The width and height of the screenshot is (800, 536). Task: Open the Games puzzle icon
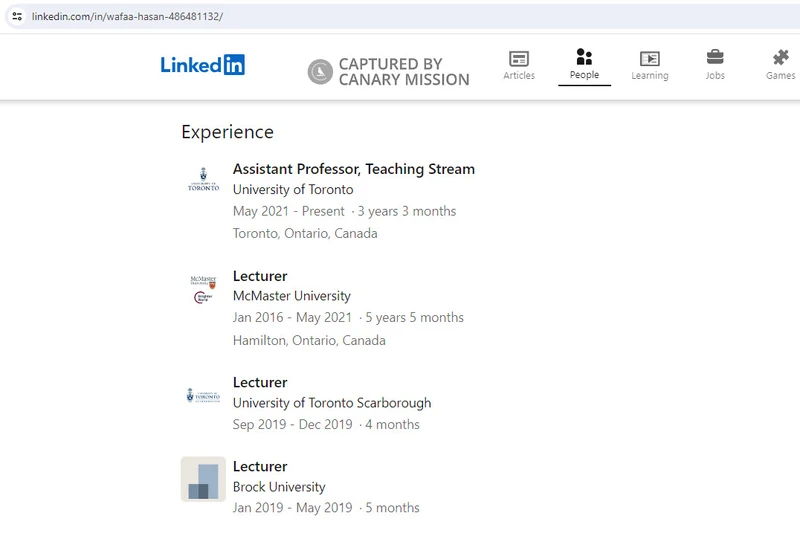780,57
